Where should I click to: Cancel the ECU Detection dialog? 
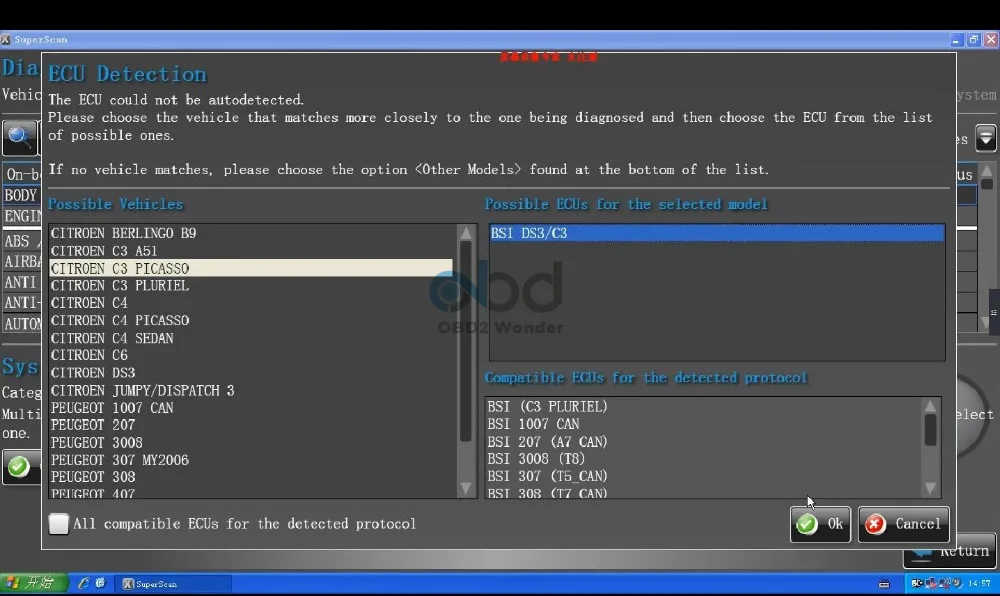click(904, 524)
